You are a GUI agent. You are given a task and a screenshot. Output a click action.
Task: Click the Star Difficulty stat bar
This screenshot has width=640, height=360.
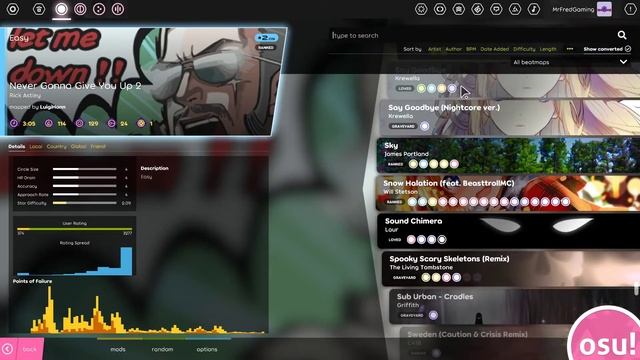click(84, 203)
